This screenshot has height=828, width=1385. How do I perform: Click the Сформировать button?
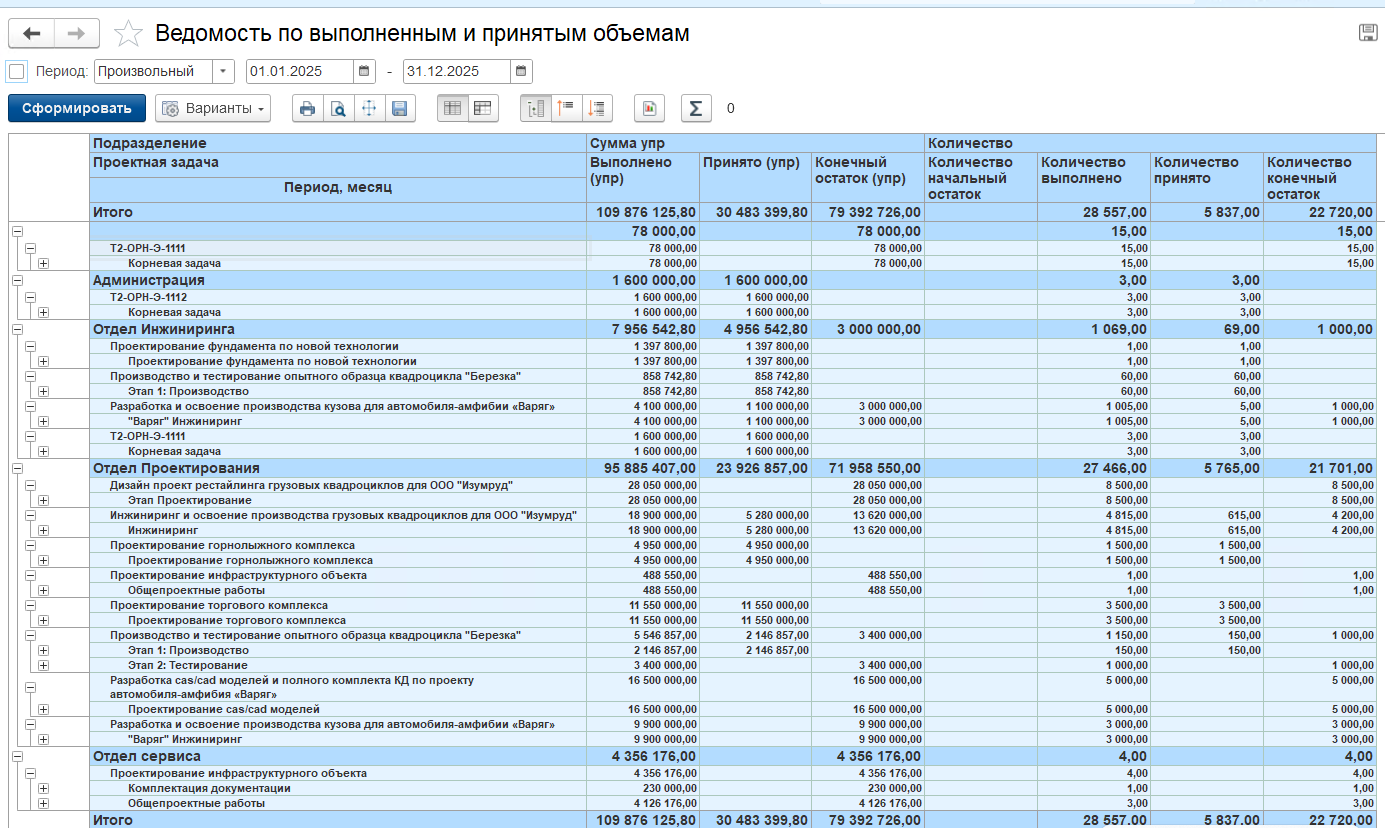pos(77,108)
